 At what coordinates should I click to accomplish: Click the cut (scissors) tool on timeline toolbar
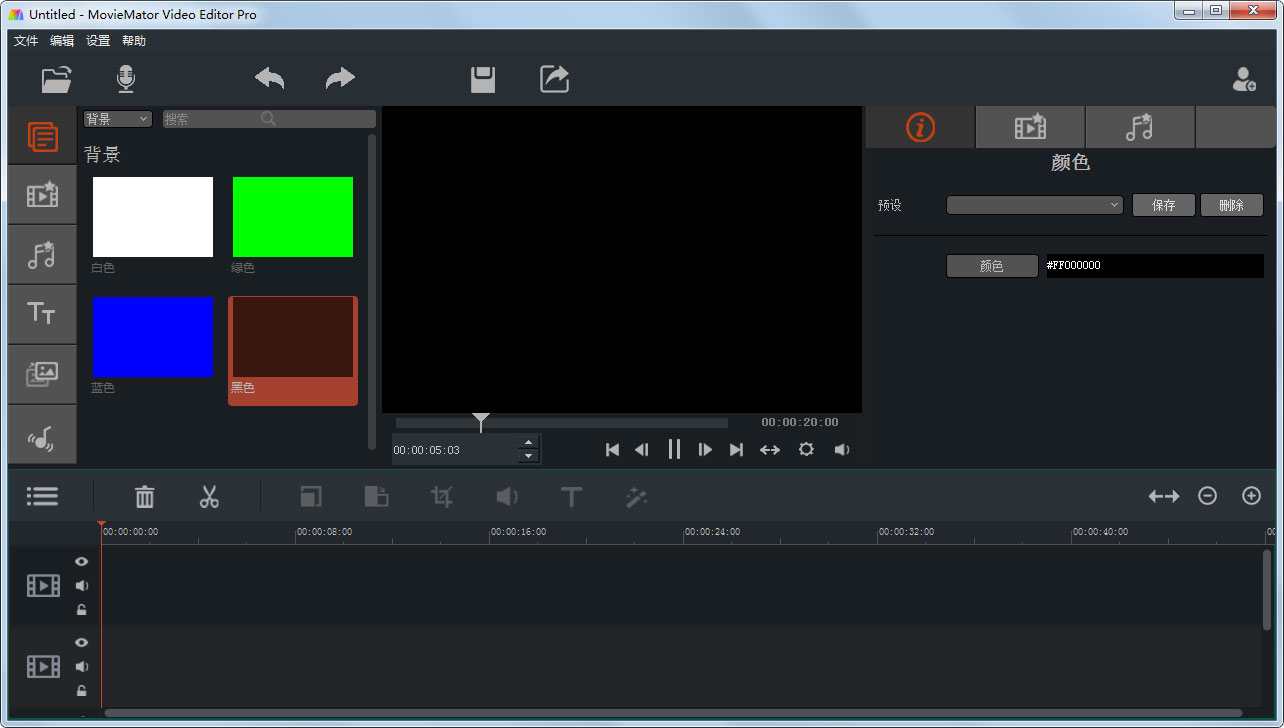click(209, 496)
